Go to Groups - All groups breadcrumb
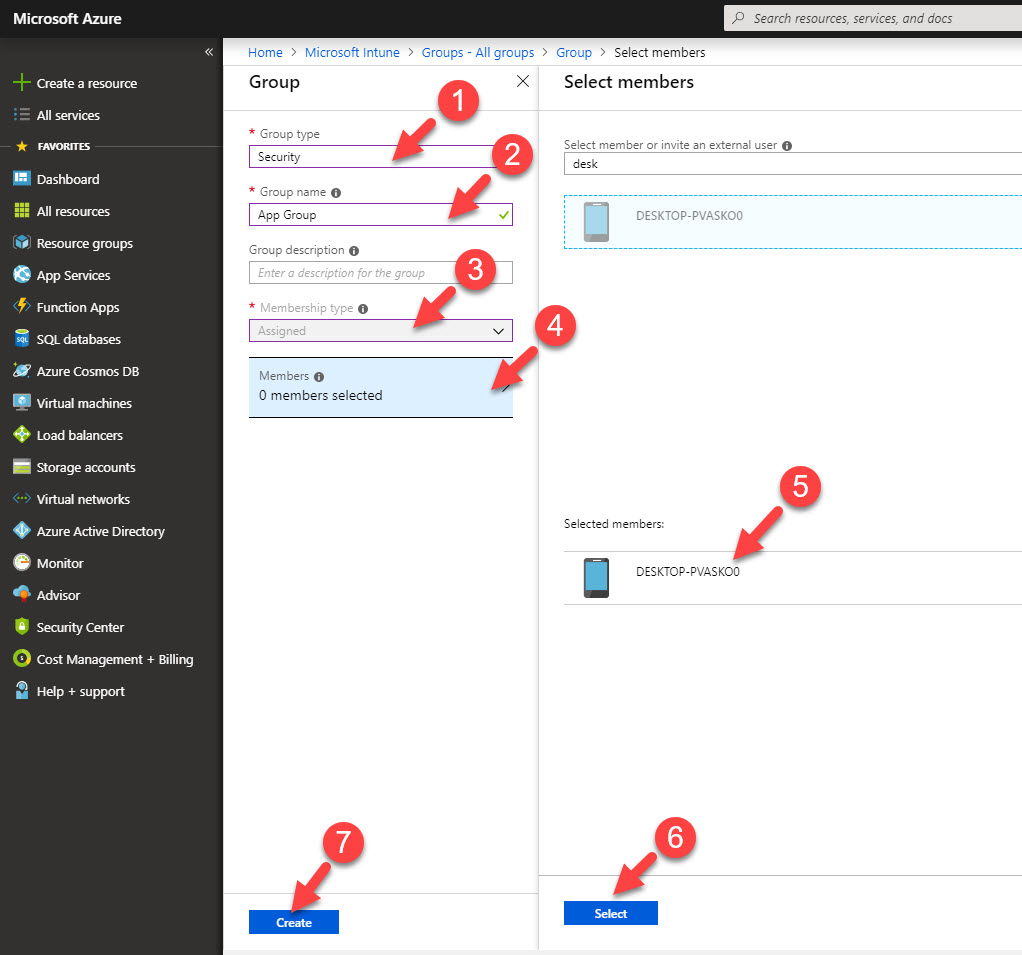The height and width of the screenshot is (955, 1022). [477, 52]
